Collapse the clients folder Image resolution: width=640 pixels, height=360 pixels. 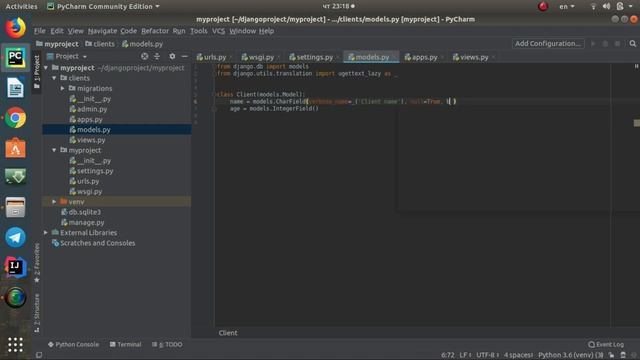point(54,78)
